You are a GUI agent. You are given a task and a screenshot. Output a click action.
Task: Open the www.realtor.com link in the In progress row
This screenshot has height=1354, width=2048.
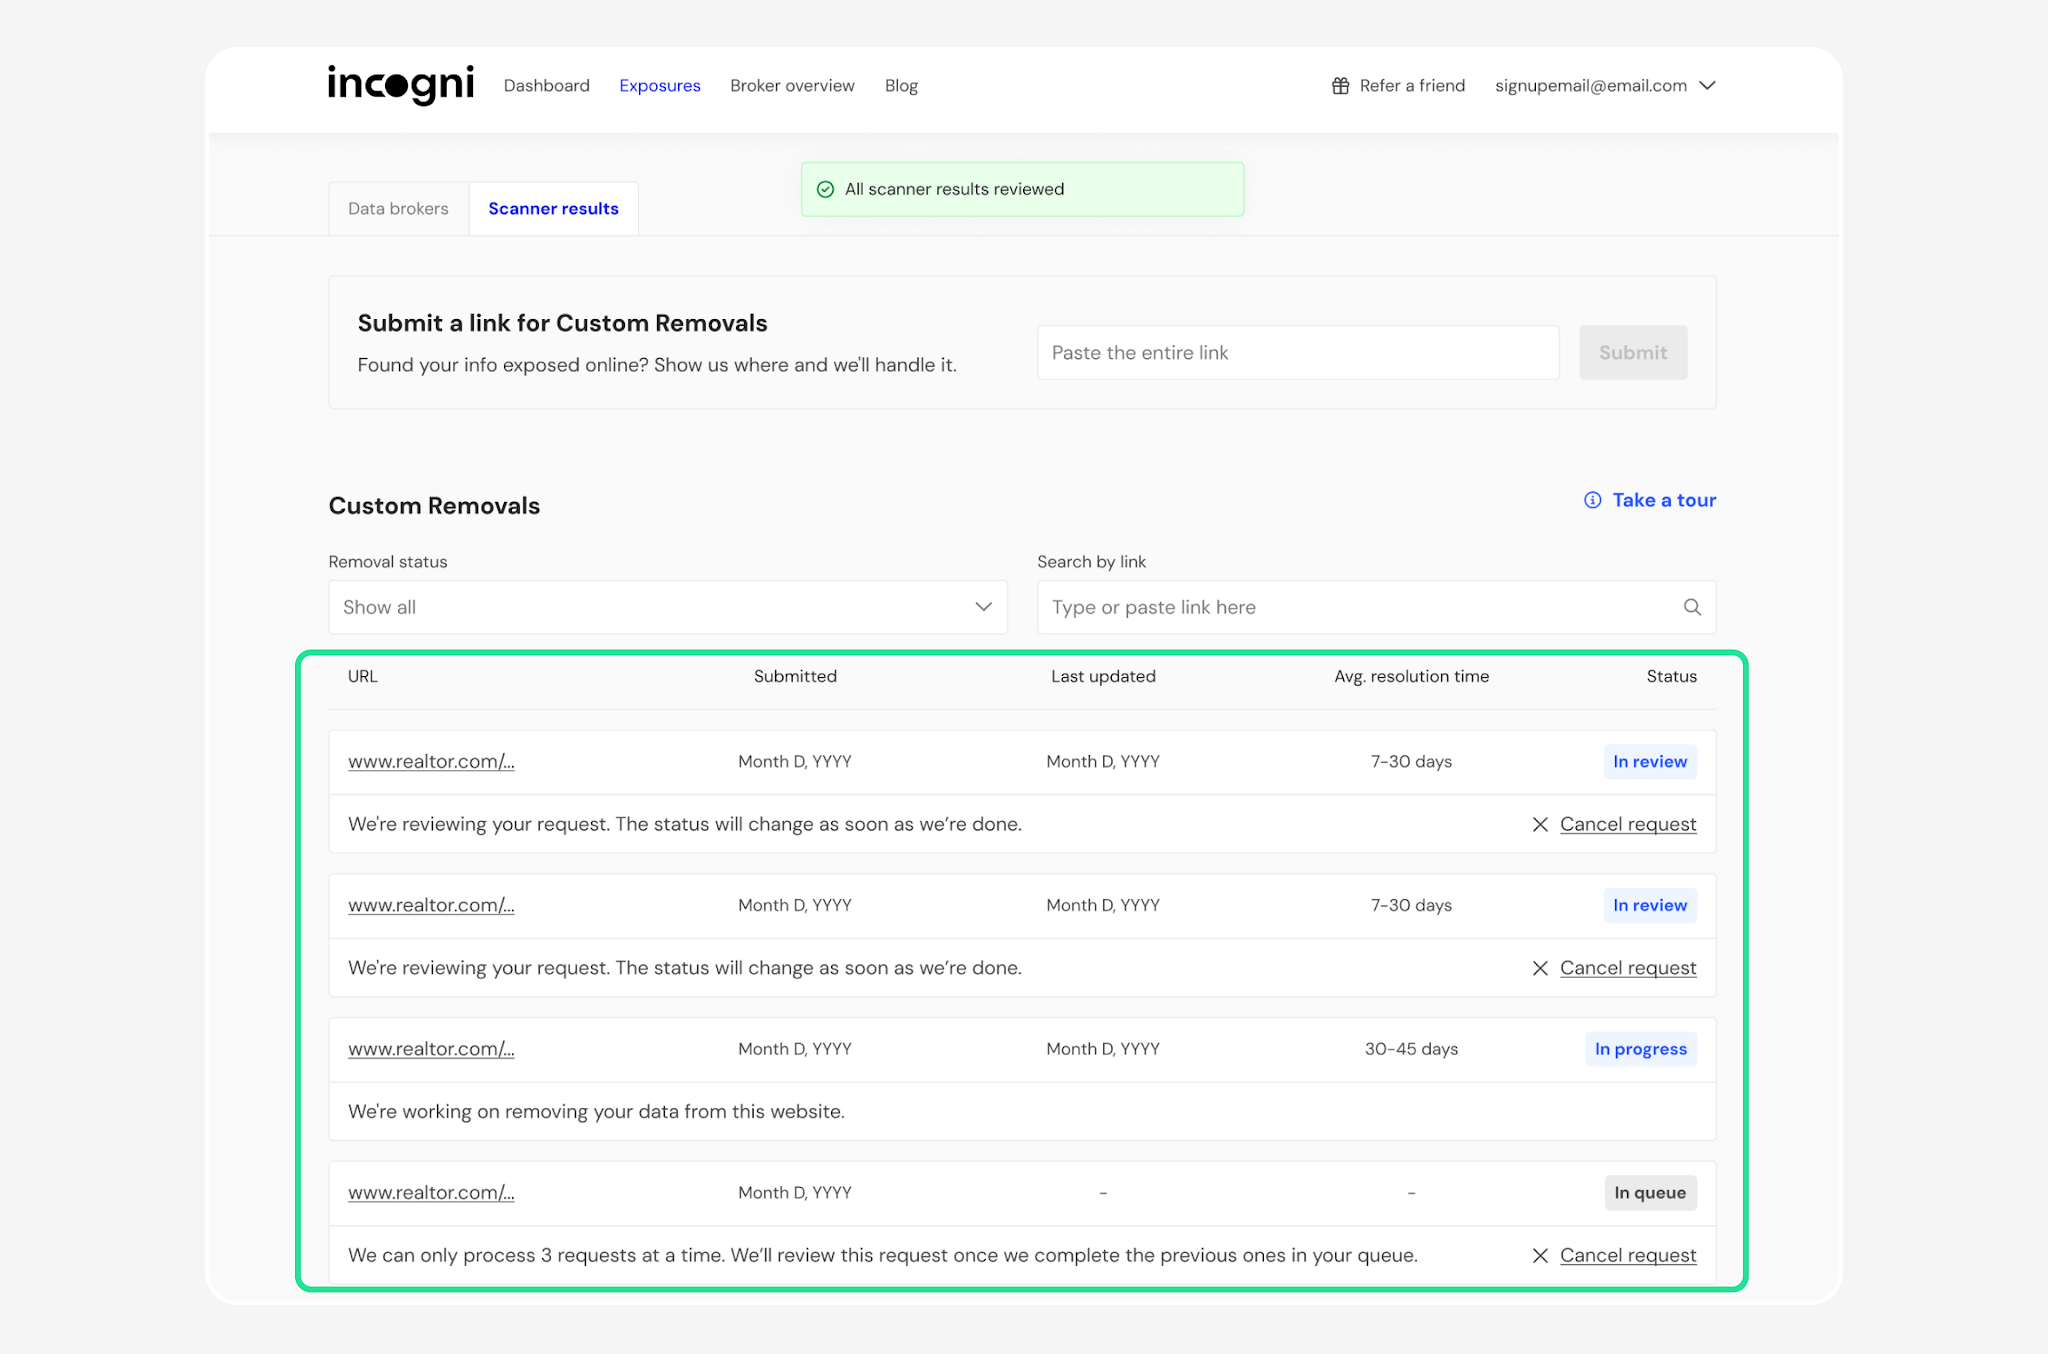coord(431,1049)
